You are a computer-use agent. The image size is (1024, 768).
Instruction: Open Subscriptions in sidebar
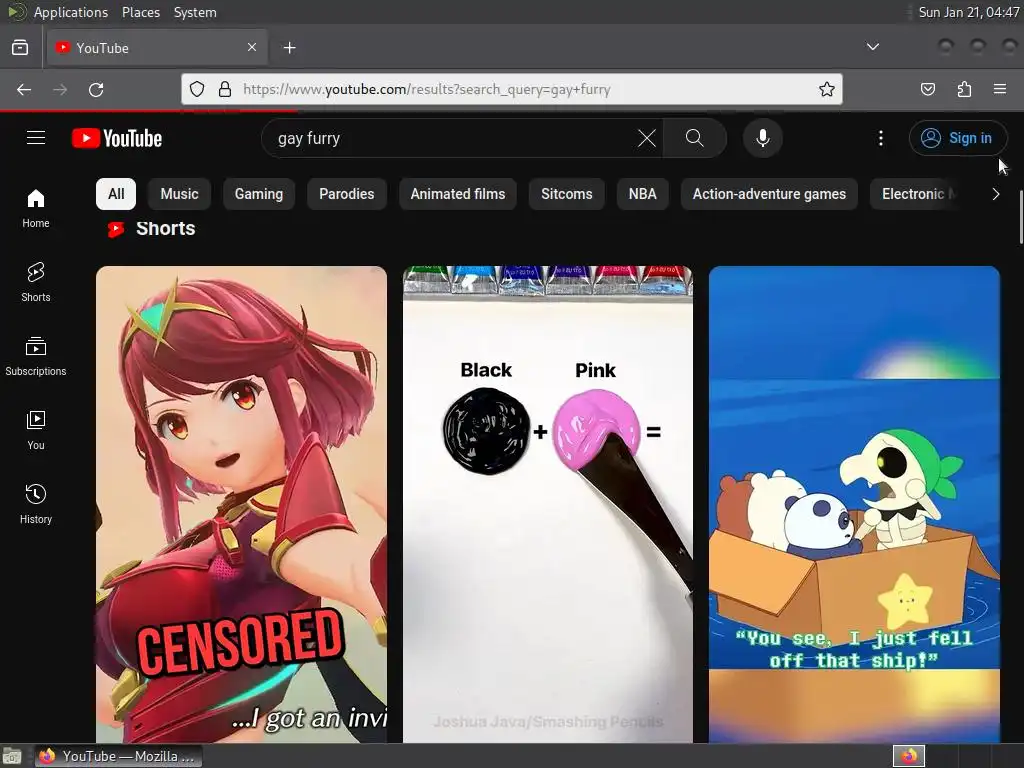click(36, 357)
